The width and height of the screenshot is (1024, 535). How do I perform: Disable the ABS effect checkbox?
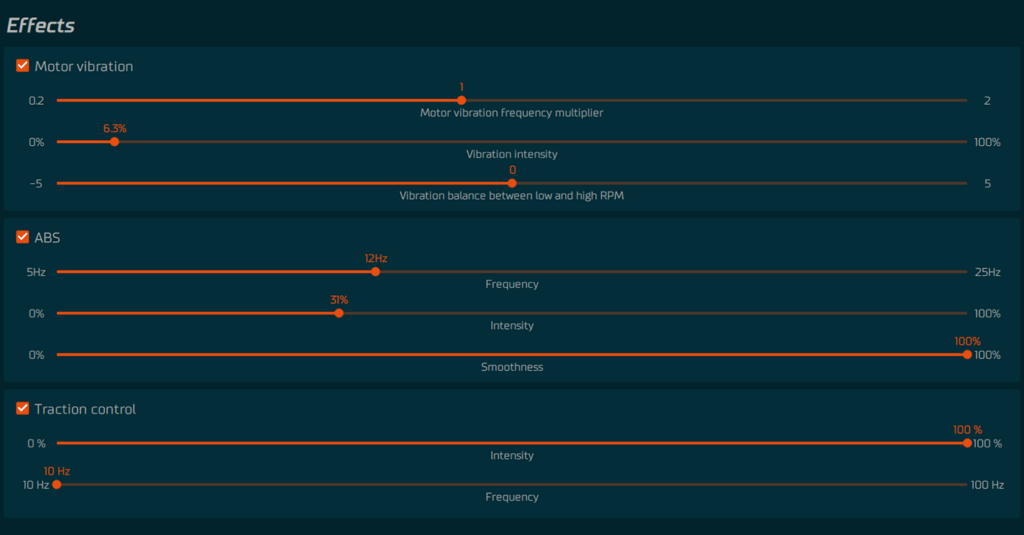pos(22,237)
